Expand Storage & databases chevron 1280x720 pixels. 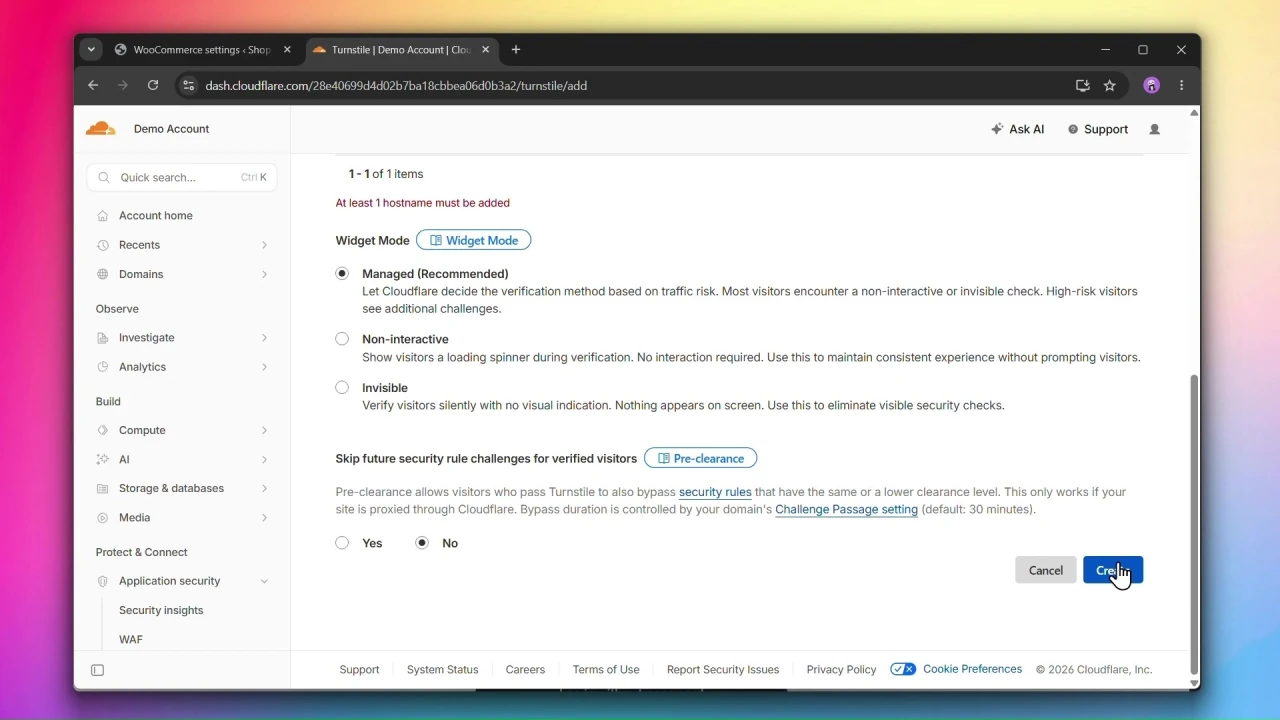tap(264, 488)
